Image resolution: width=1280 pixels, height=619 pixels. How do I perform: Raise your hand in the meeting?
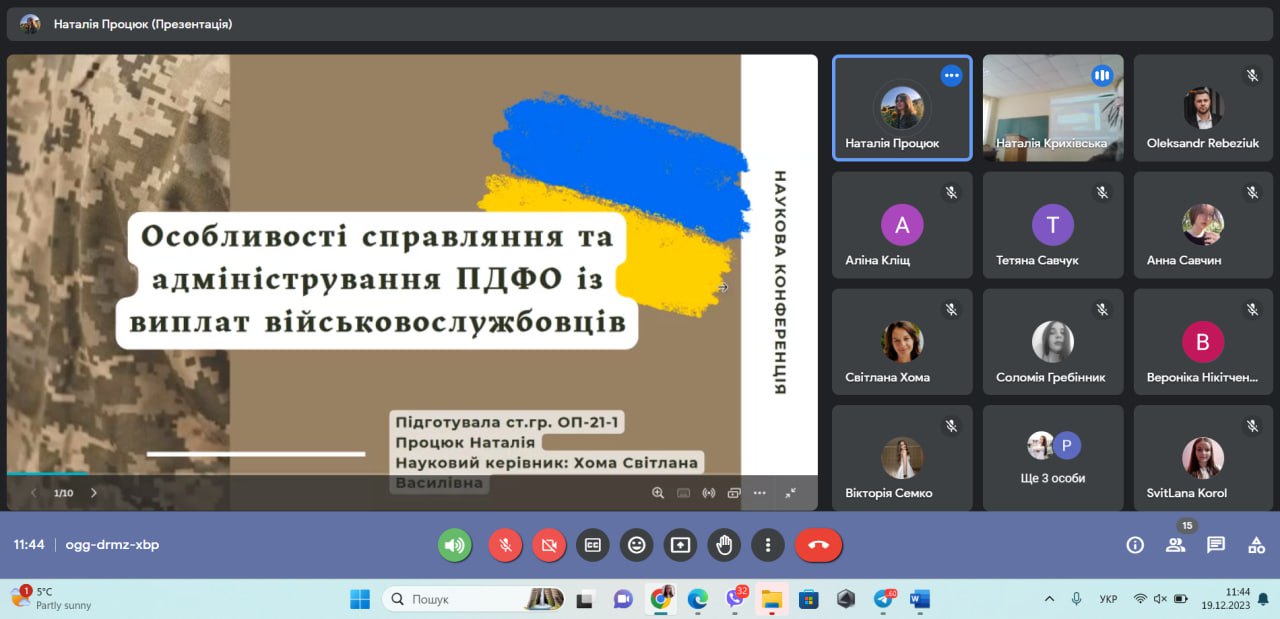[724, 545]
